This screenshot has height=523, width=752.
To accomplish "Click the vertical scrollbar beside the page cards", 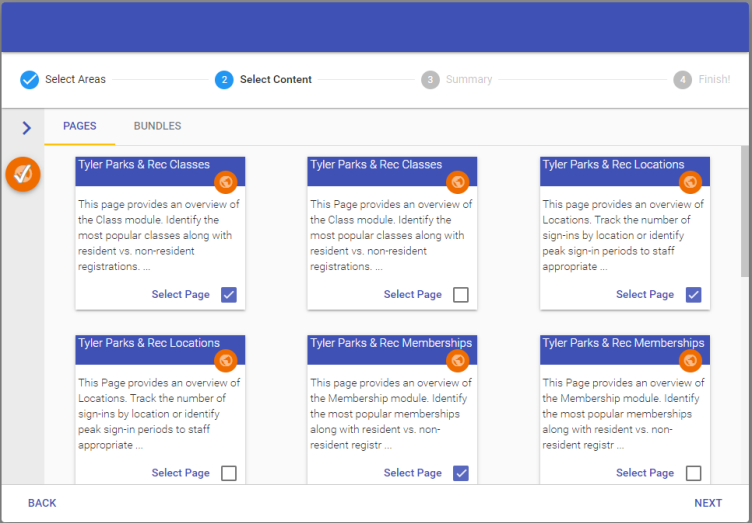I will click(x=745, y=210).
